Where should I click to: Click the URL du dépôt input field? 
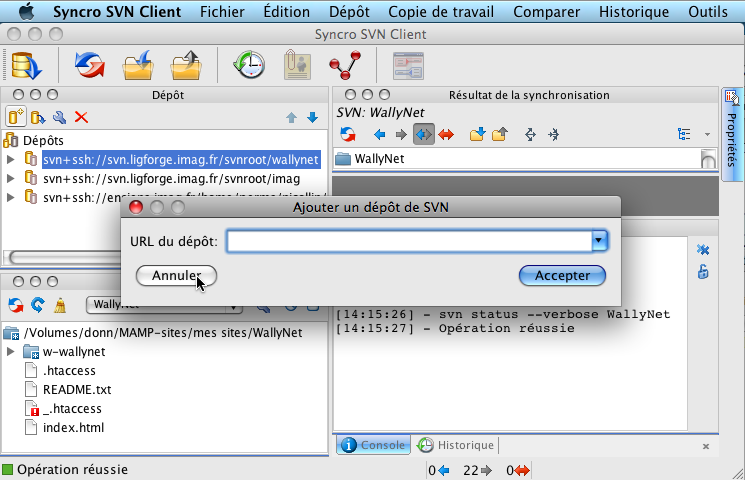pyautogui.click(x=410, y=241)
